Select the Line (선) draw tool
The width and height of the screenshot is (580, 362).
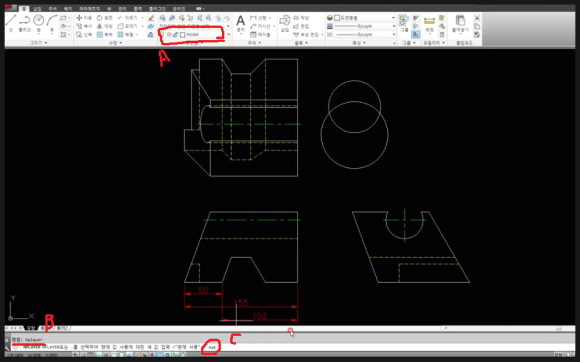[x=11, y=23]
